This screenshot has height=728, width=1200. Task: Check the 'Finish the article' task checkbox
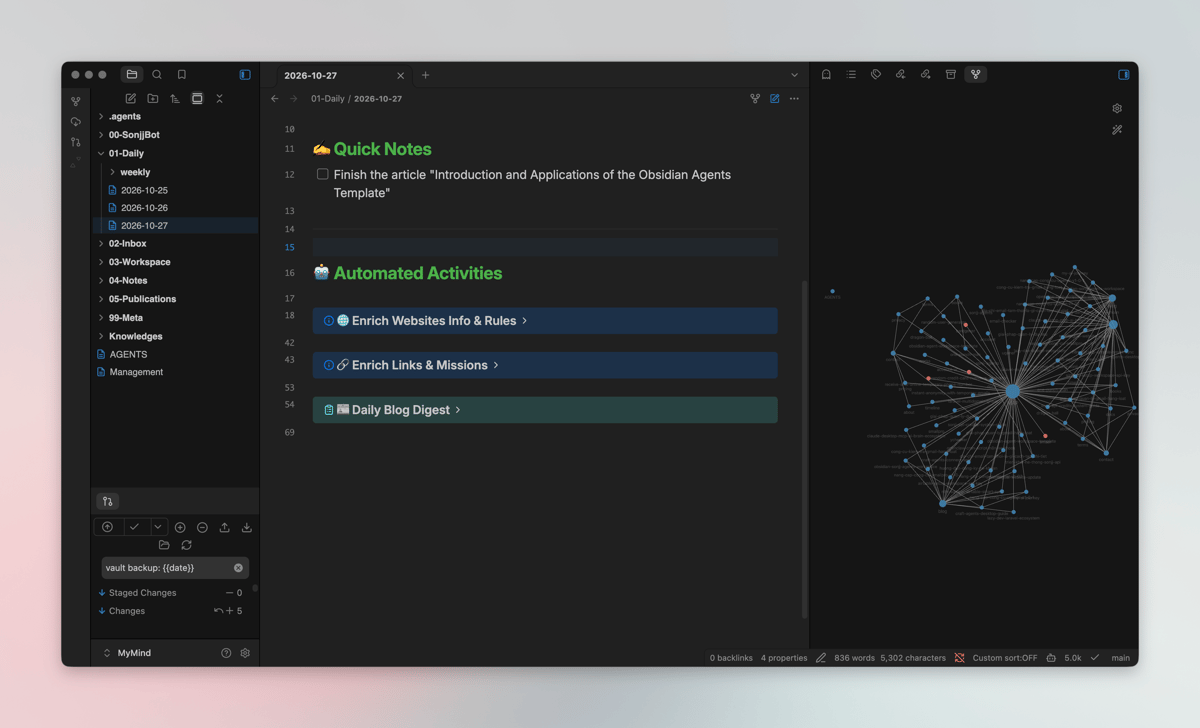pos(323,174)
